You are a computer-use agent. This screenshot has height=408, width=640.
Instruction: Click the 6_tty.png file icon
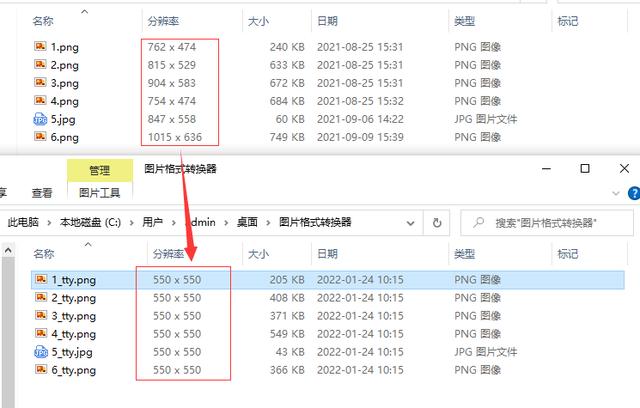click(x=41, y=369)
